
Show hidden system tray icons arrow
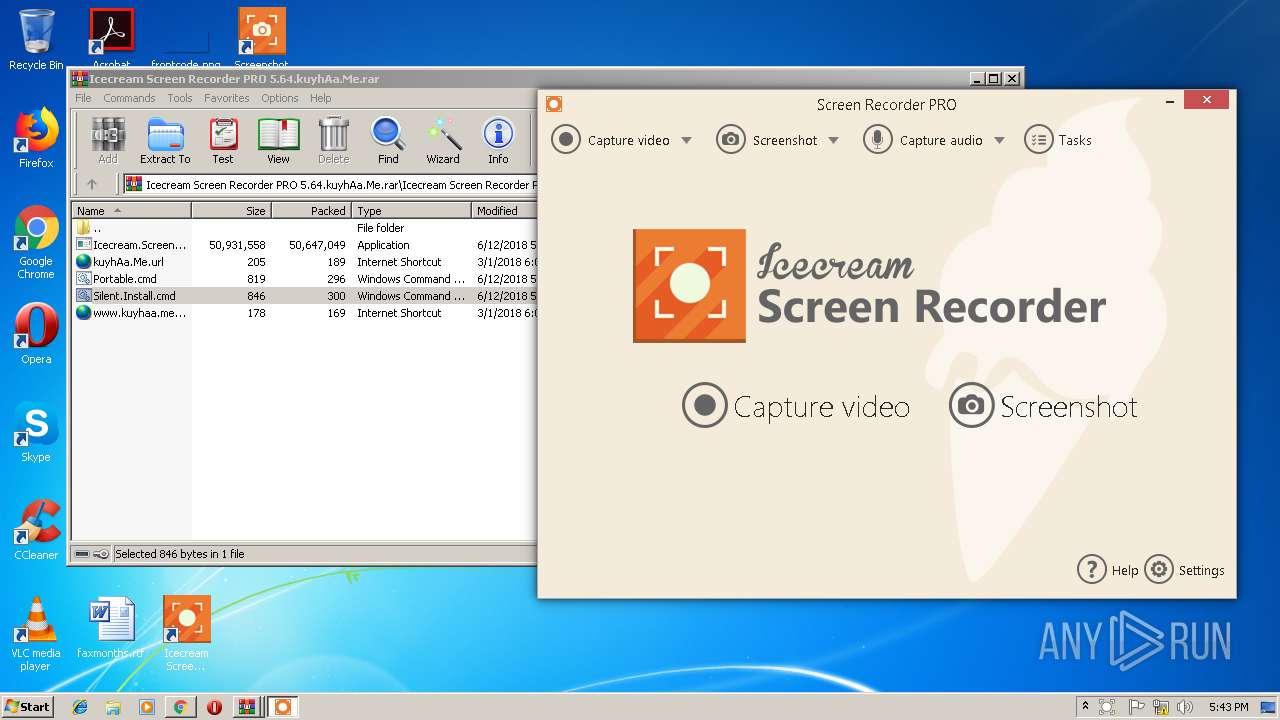point(1085,707)
